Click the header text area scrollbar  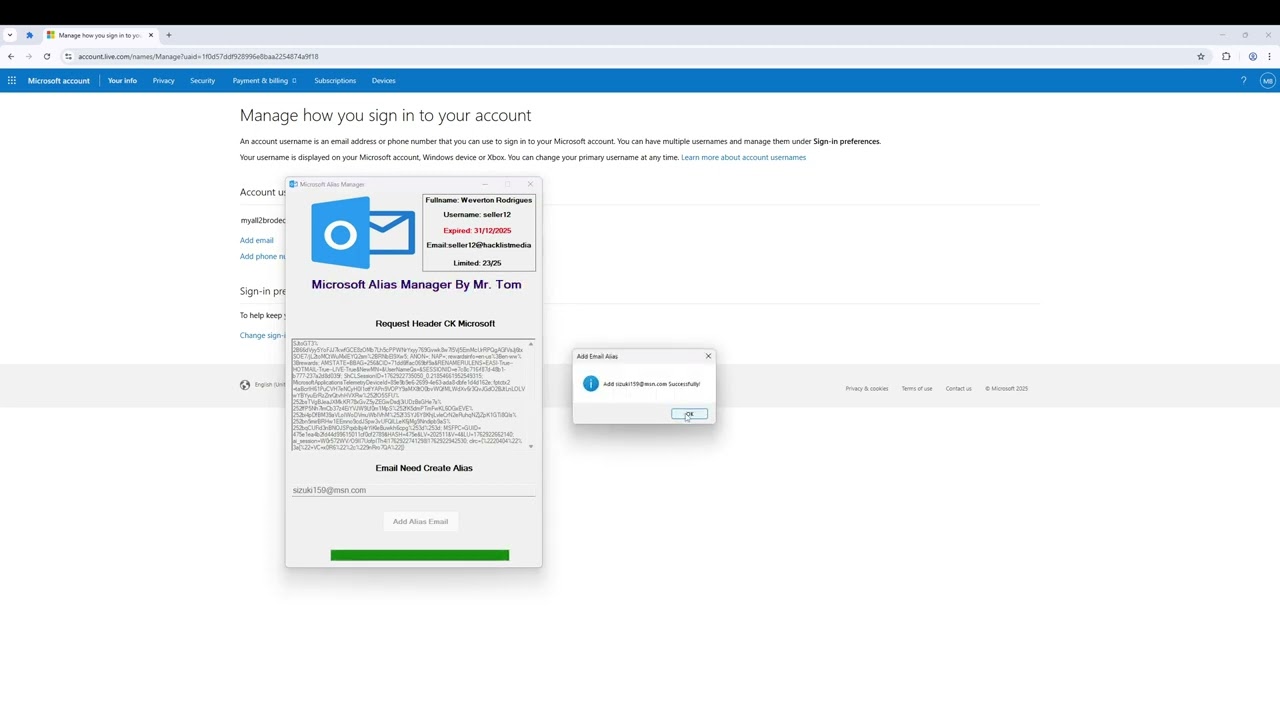click(x=531, y=395)
